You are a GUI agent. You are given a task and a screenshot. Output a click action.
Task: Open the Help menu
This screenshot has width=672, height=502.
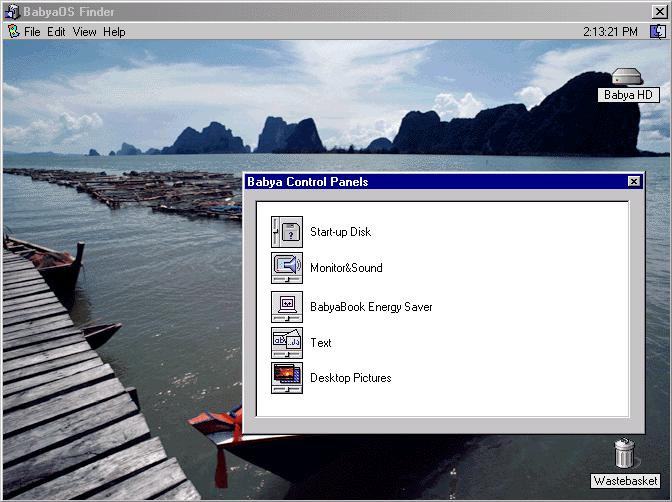tap(114, 32)
